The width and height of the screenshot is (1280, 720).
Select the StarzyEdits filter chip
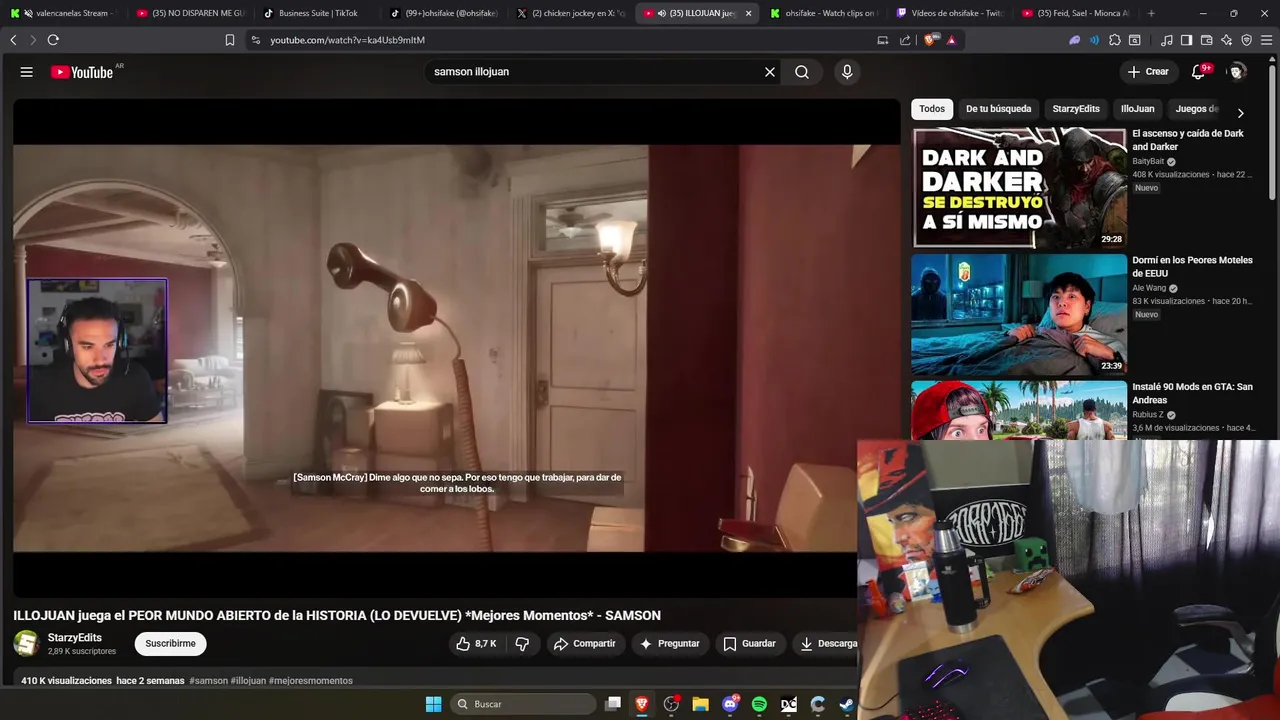[1076, 109]
